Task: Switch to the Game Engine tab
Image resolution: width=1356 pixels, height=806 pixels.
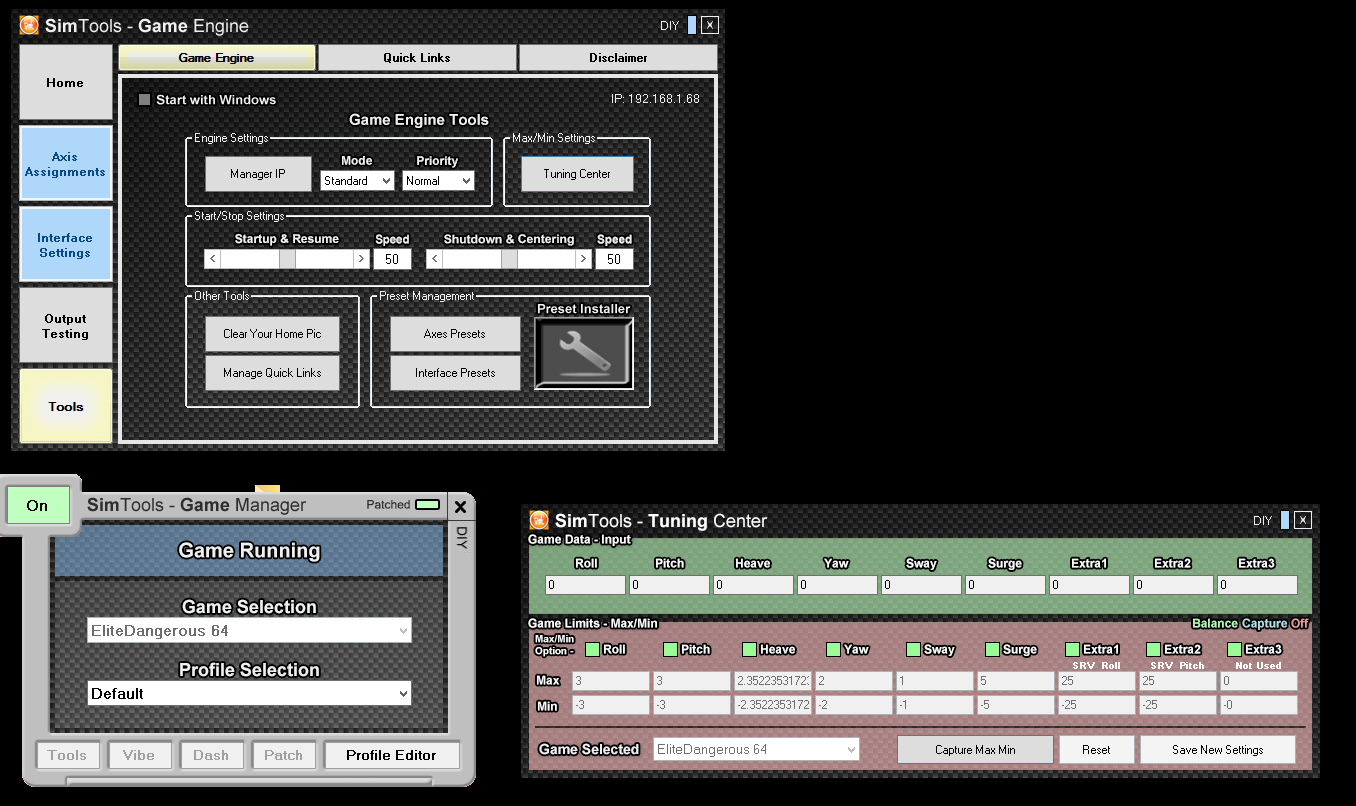Action: [x=217, y=58]
